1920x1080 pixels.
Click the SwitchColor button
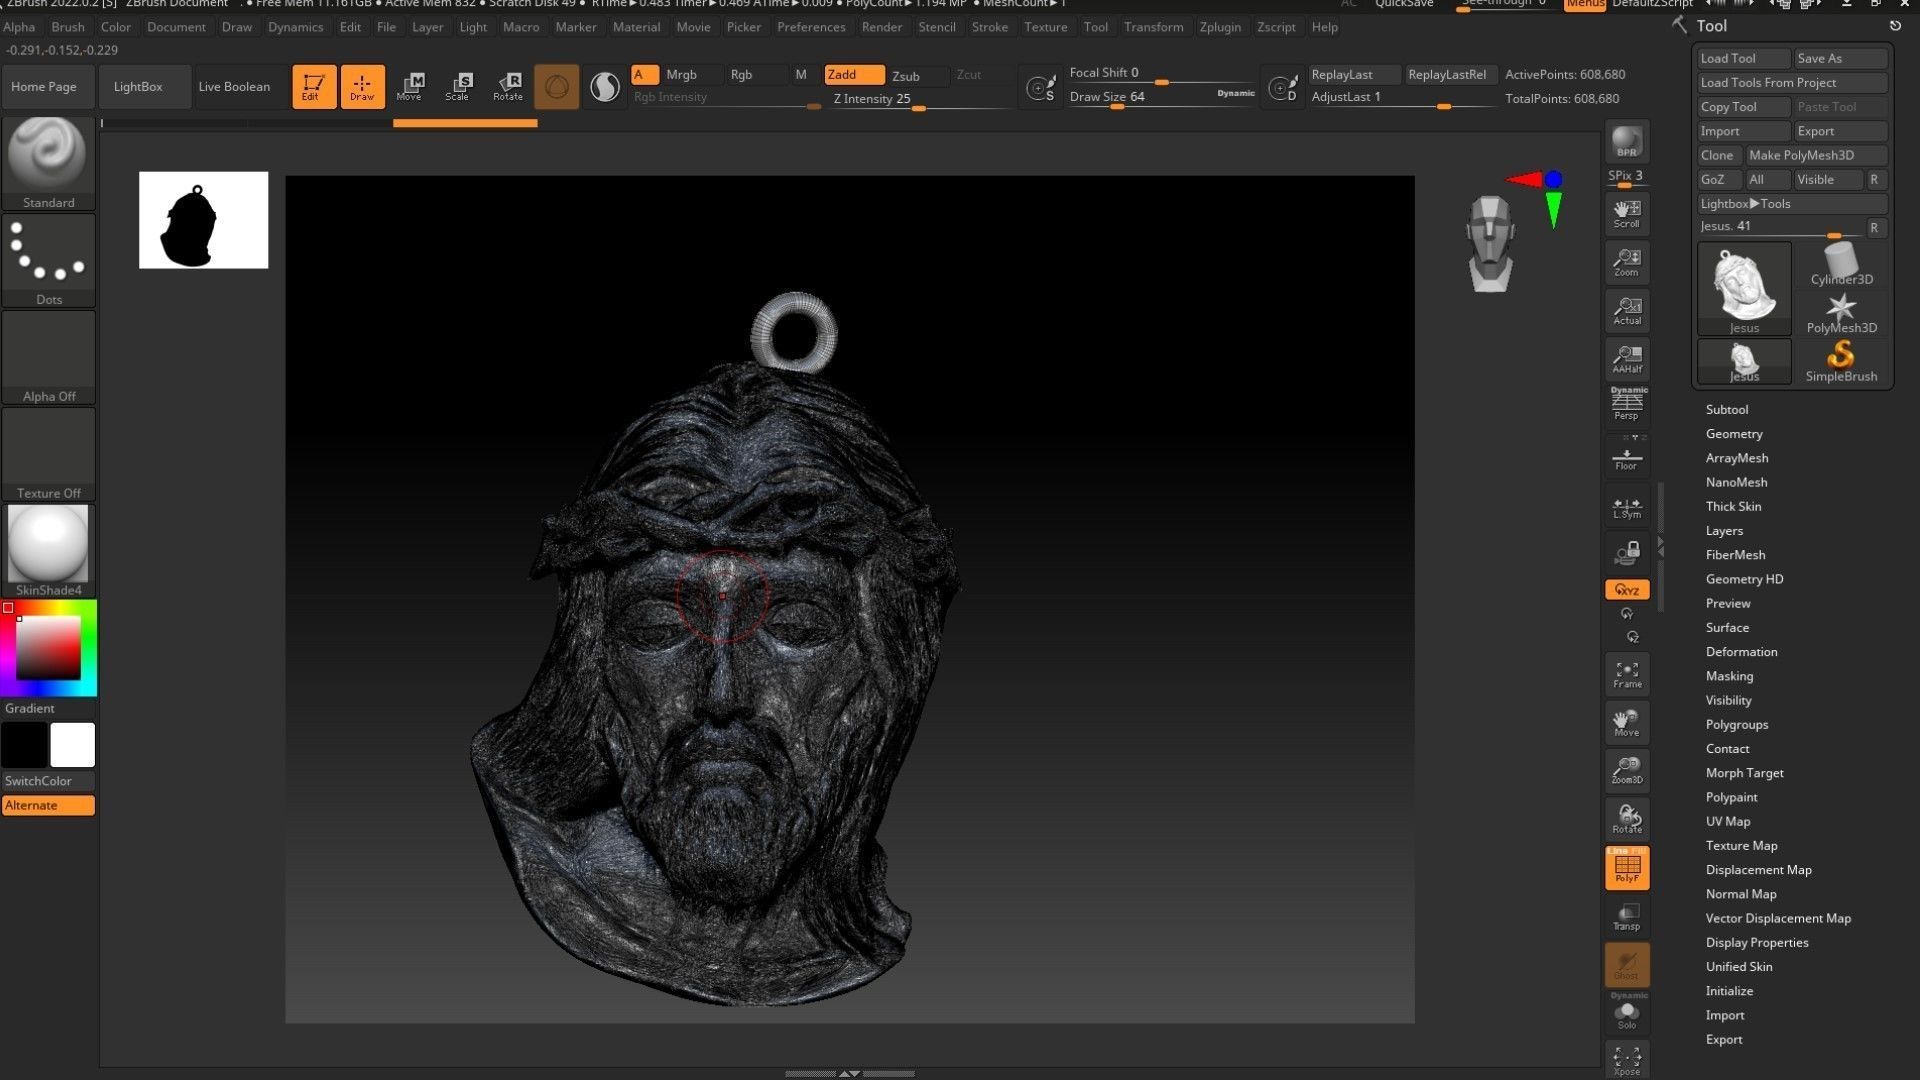pyautogui.click(x=48, y=781)
